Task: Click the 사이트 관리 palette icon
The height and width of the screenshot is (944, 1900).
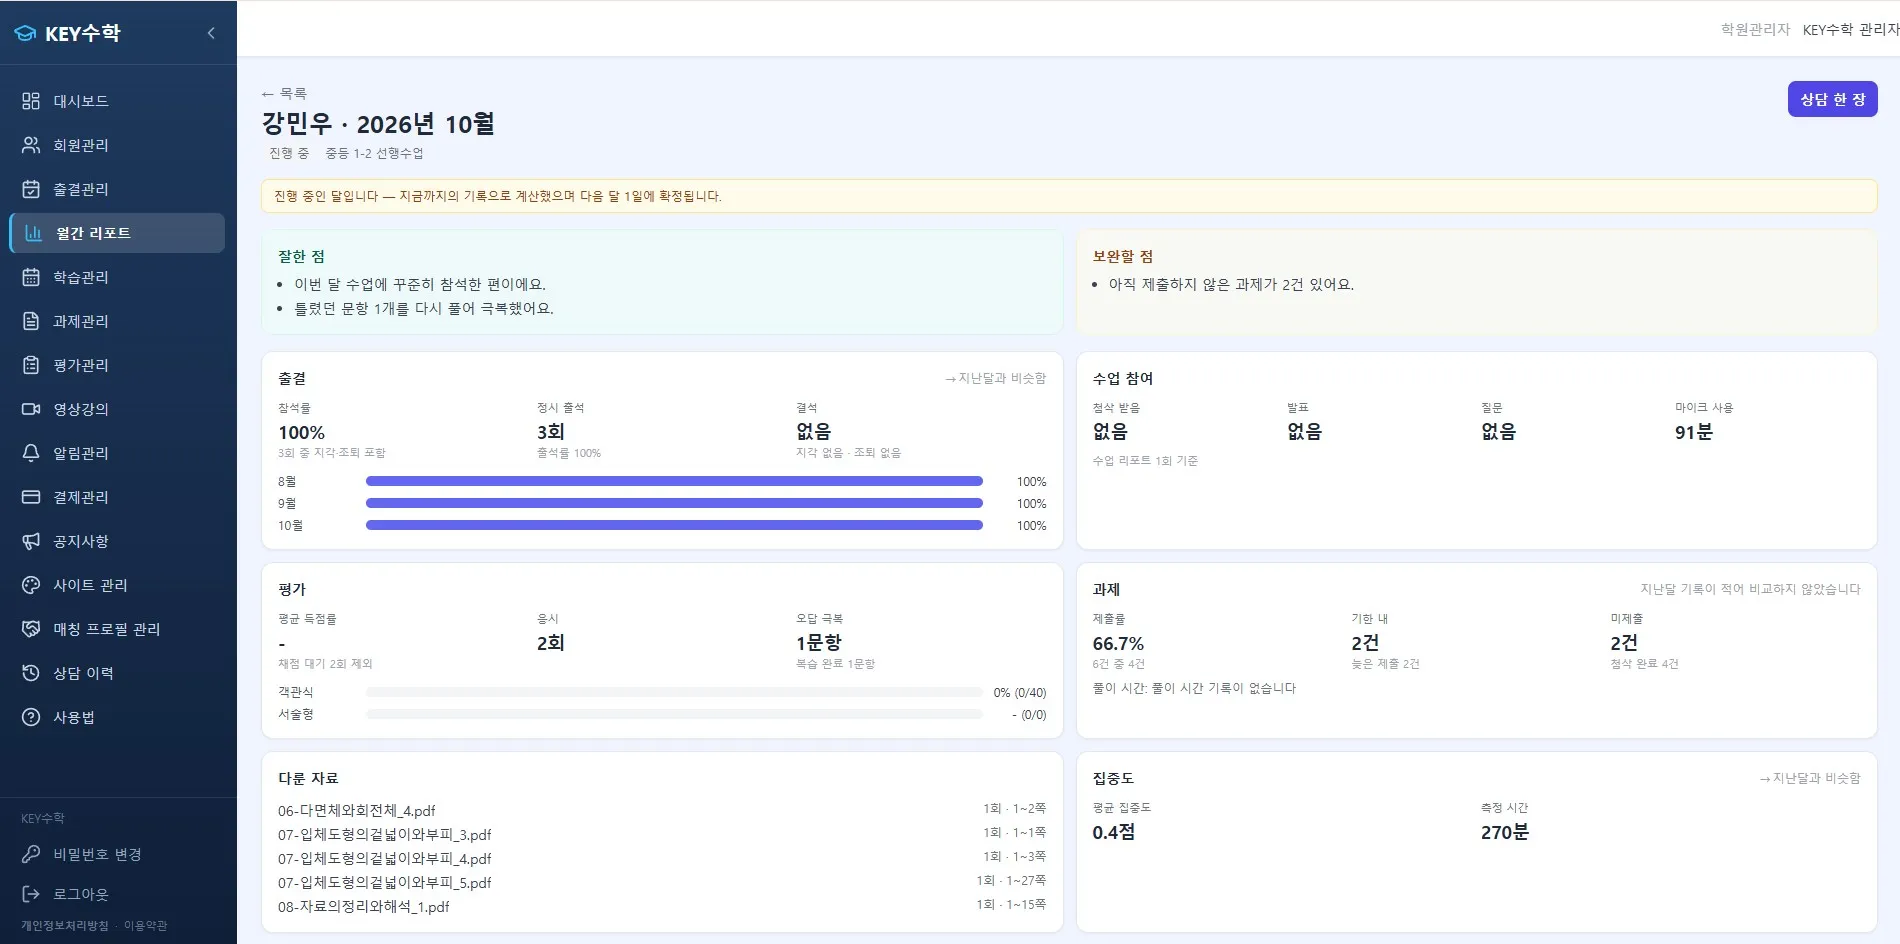Action: 31,585
